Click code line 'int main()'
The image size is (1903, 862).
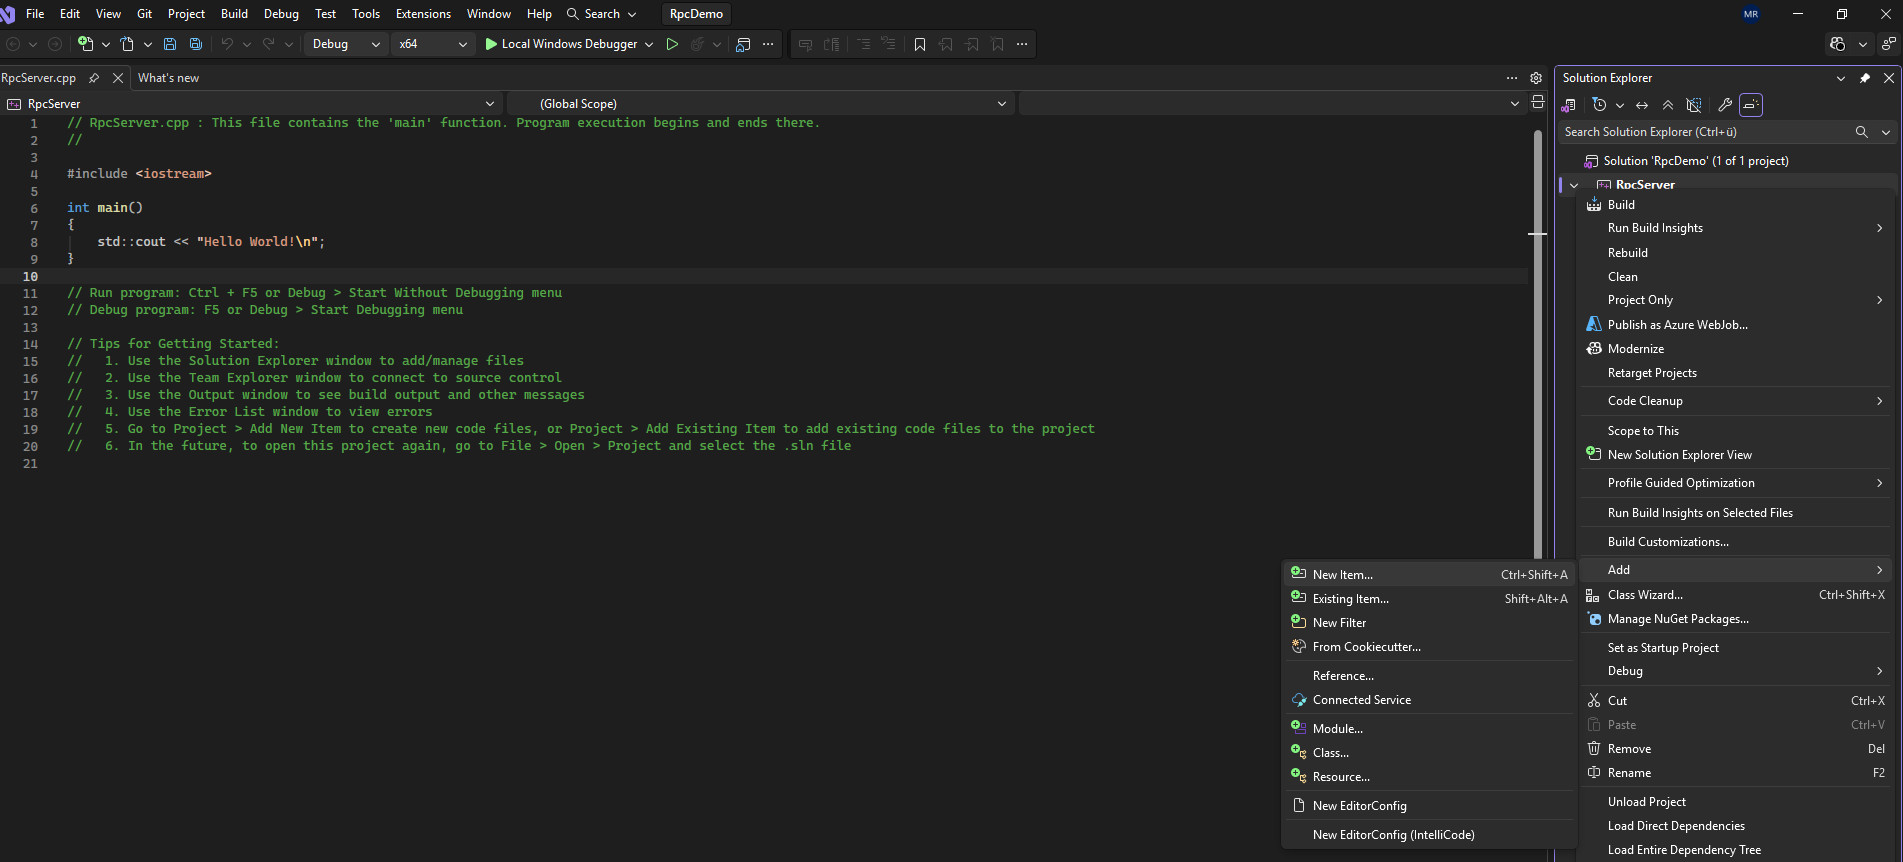[105, 208]
